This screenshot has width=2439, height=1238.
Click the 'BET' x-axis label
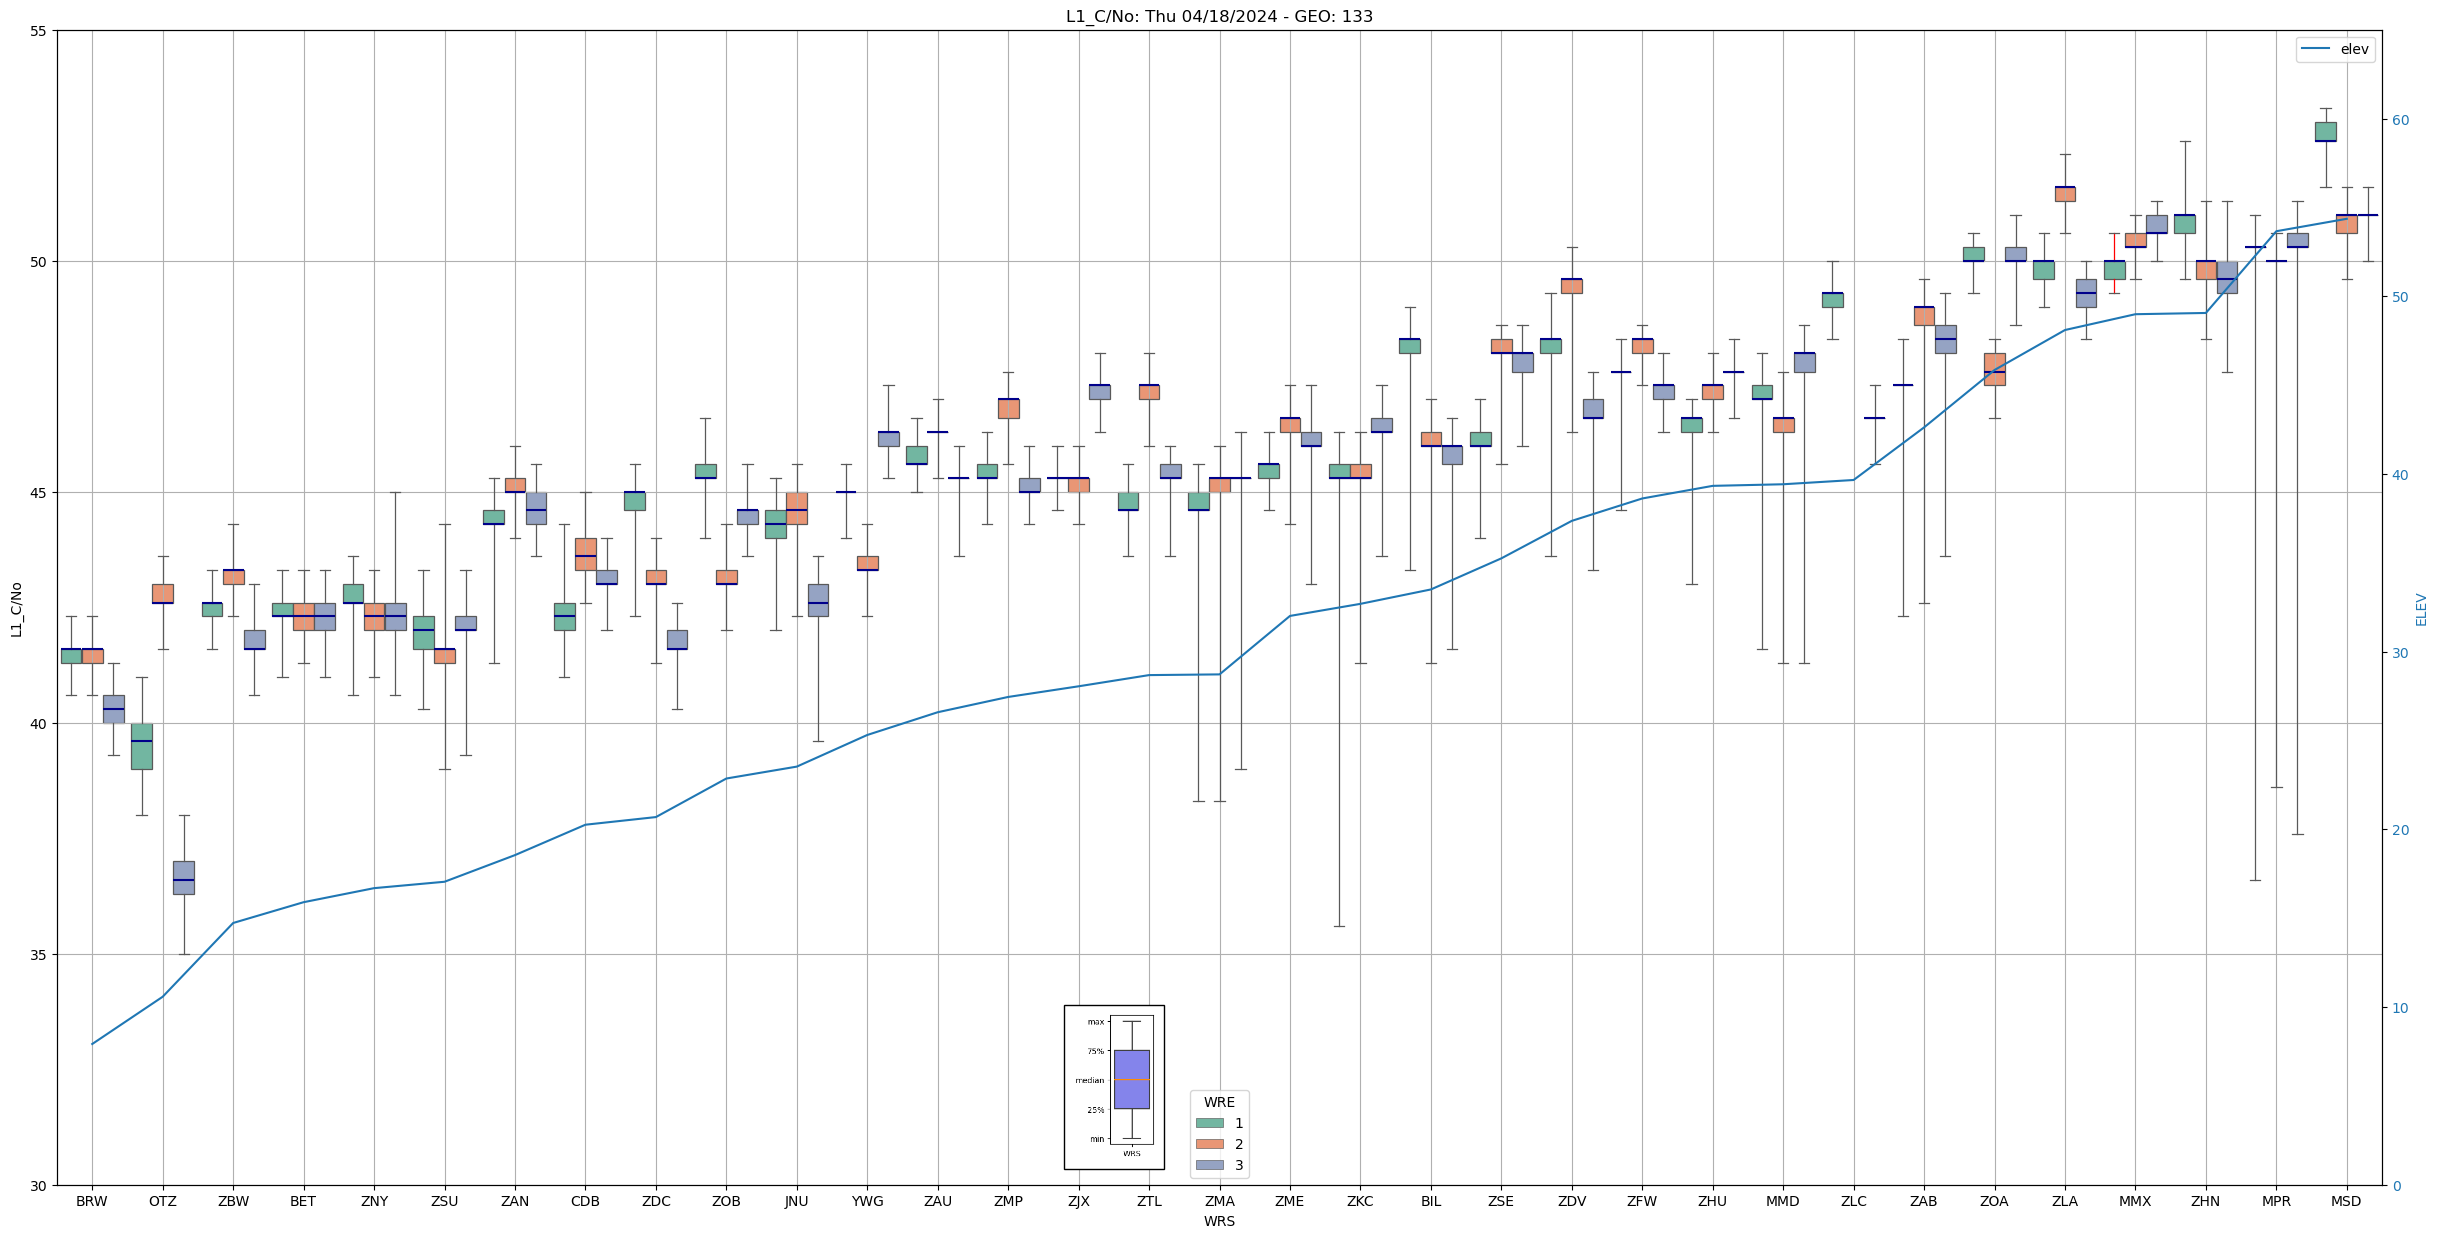pos(303,1201)
